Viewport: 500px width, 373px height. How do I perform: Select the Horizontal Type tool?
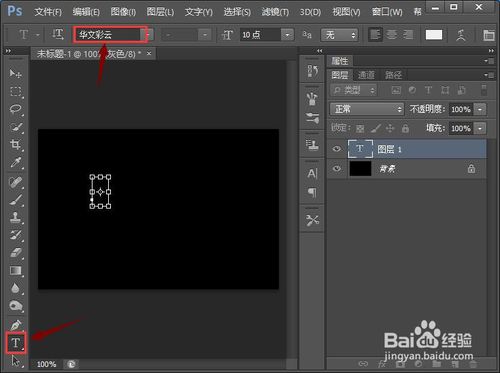tap(16, 343)
